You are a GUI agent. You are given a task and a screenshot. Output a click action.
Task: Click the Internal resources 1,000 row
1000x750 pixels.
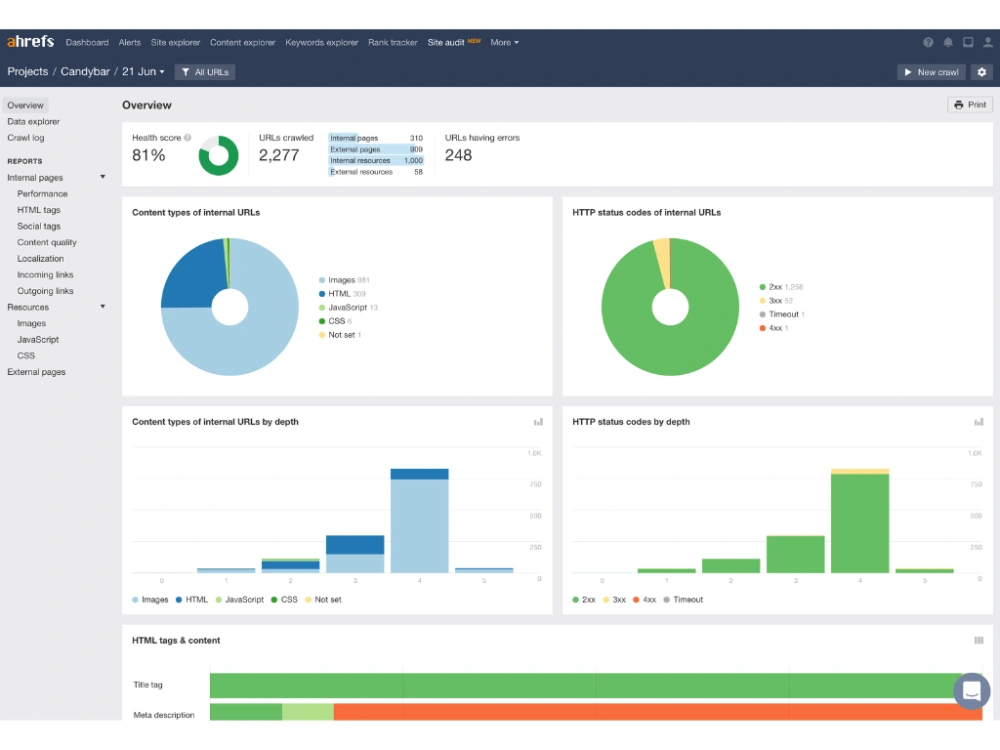[x=376, y=161]
